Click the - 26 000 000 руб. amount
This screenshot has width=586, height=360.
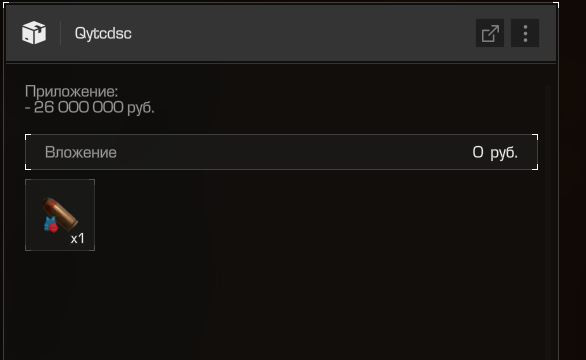click(90, 108)
